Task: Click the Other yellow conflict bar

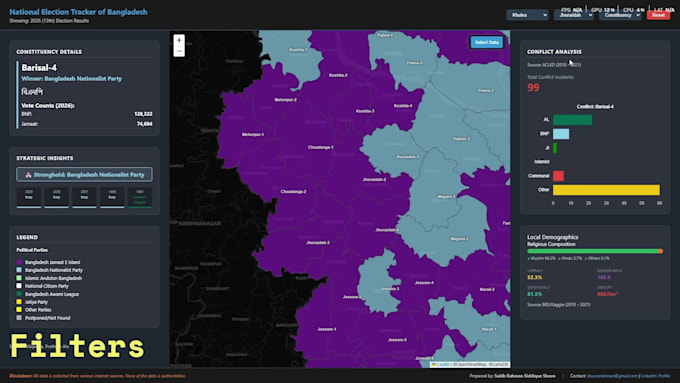Action: [606, 190]
